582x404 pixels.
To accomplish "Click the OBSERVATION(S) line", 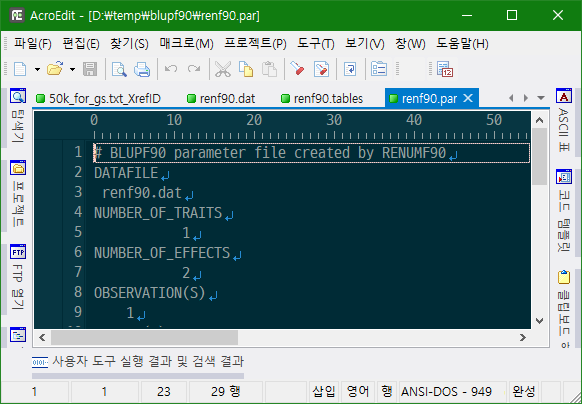I will [x=150, y=294].
